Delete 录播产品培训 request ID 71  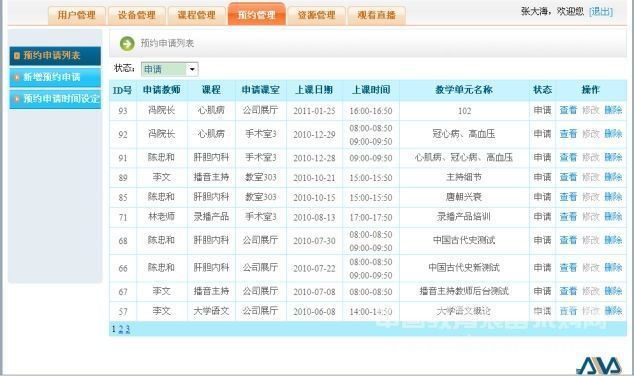(x=613, y=217)
